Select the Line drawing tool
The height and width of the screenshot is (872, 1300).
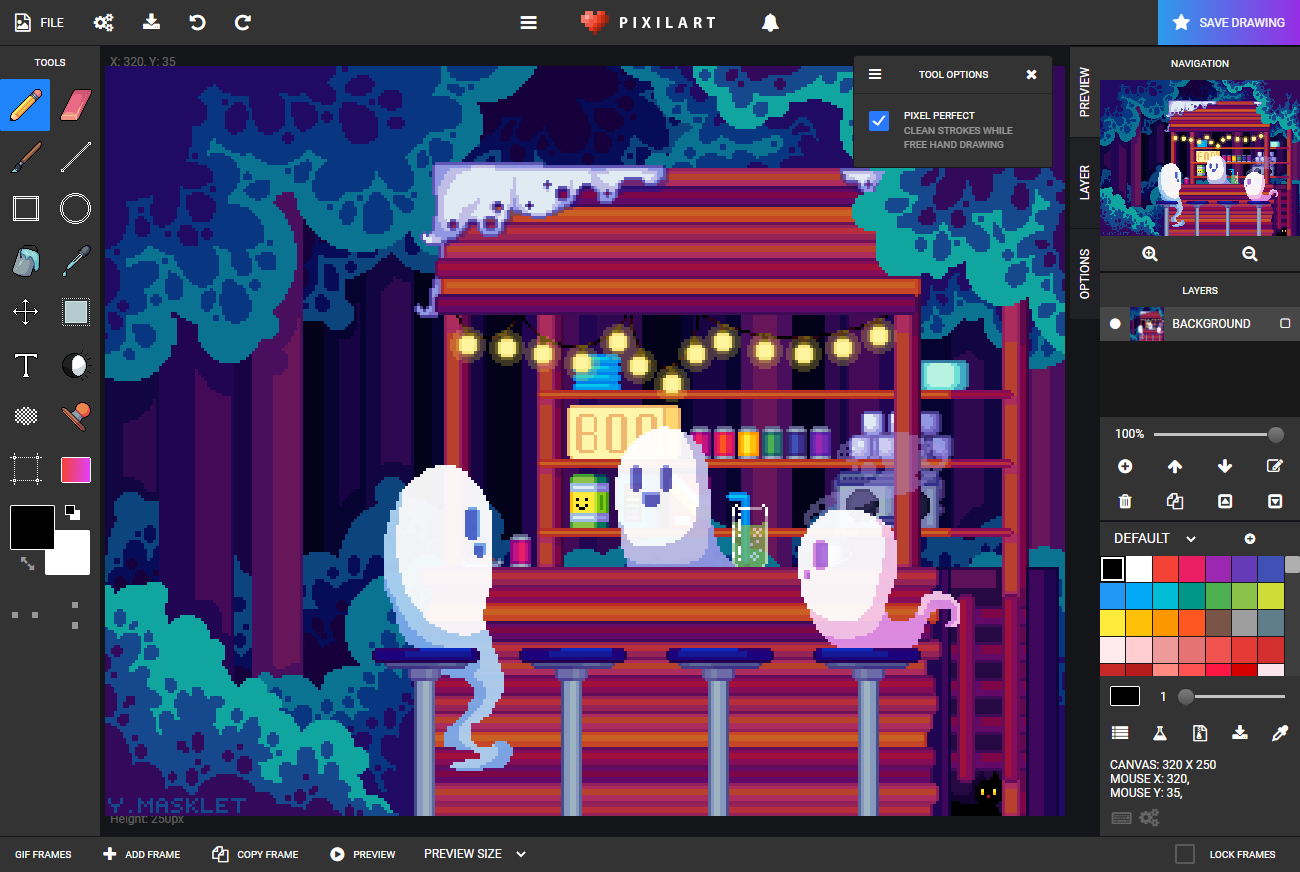pos(76,157)
